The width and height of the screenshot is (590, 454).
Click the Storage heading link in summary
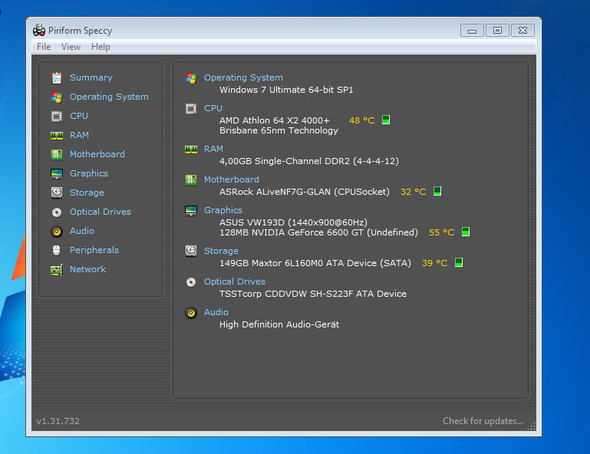(x=221, y=251)
